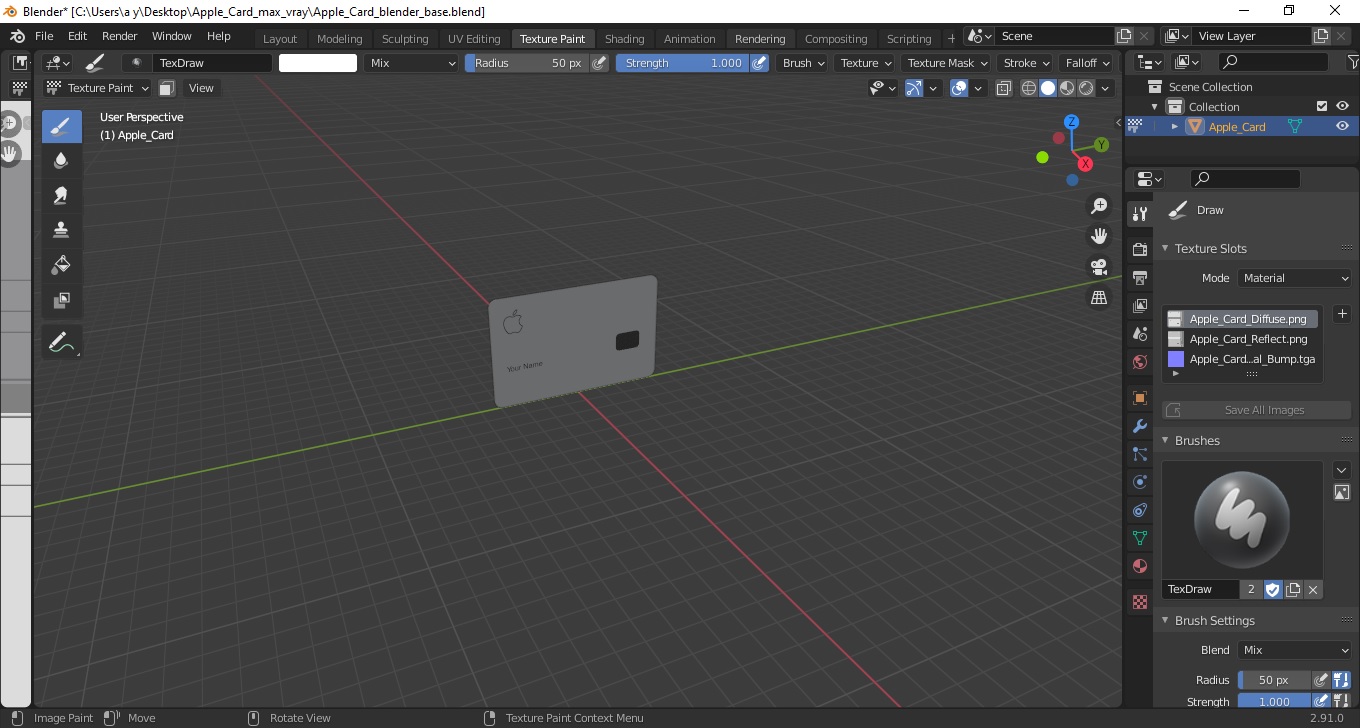Switch to the Shading workspace tab
This screenshot has height=728, width=1360.
(624, 39)
